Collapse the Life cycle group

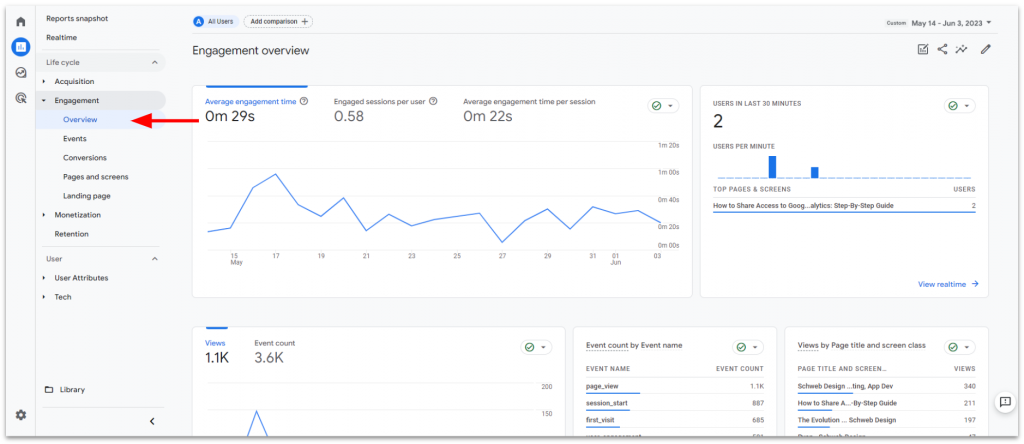154,62
